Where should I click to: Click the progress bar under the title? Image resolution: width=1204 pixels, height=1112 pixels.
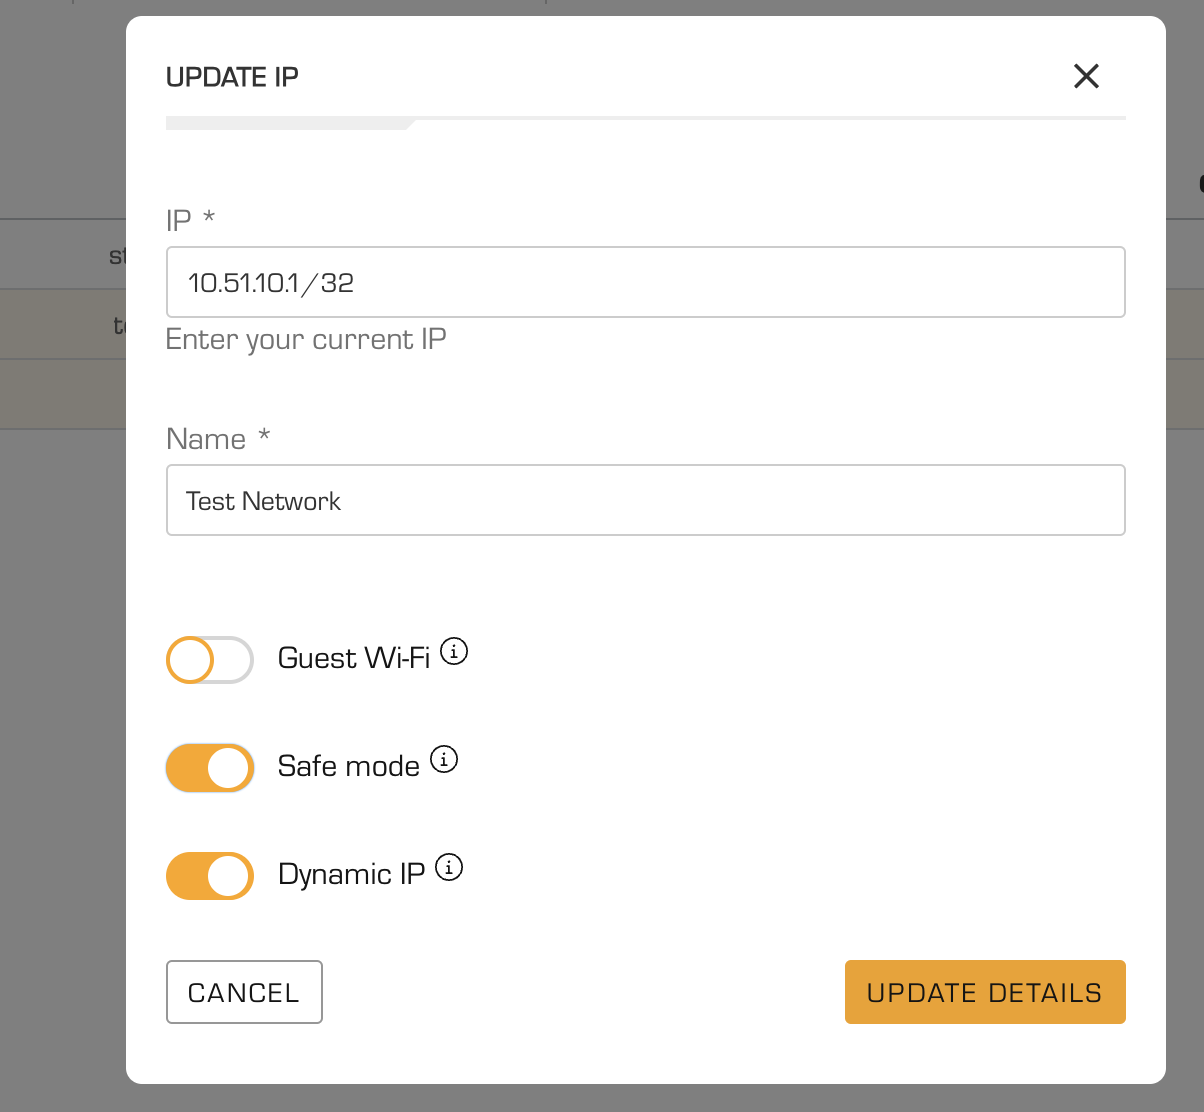(645, 122)
